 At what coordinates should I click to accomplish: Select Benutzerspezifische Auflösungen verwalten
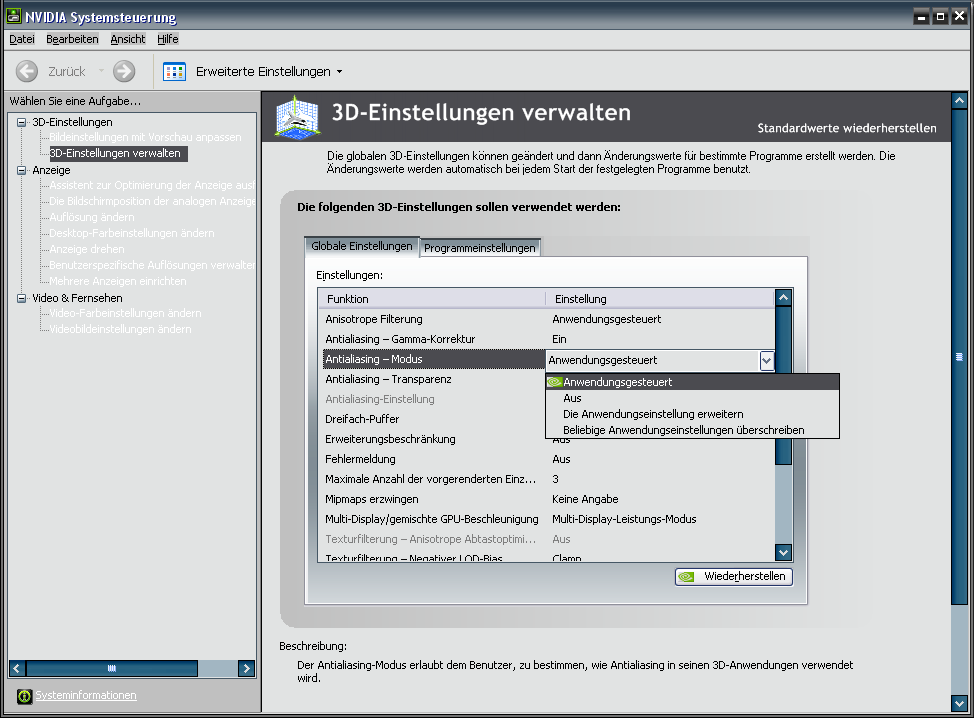pyautogui.click(x=152, y=265)
